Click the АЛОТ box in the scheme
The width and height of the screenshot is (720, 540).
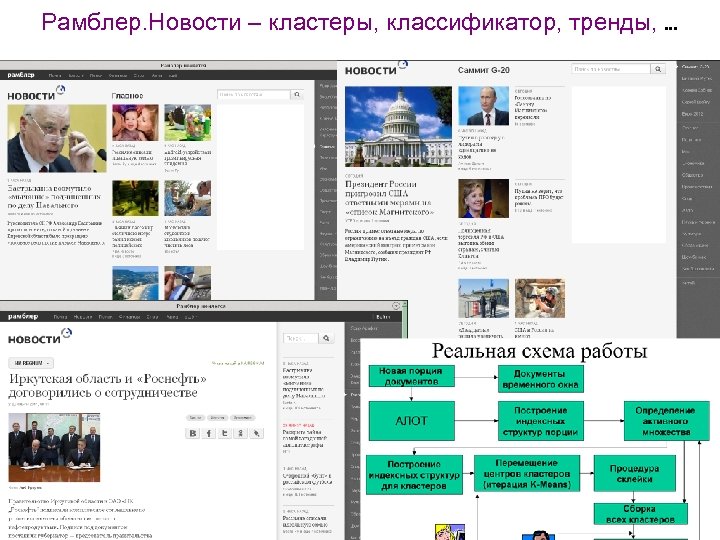(411, 421)
